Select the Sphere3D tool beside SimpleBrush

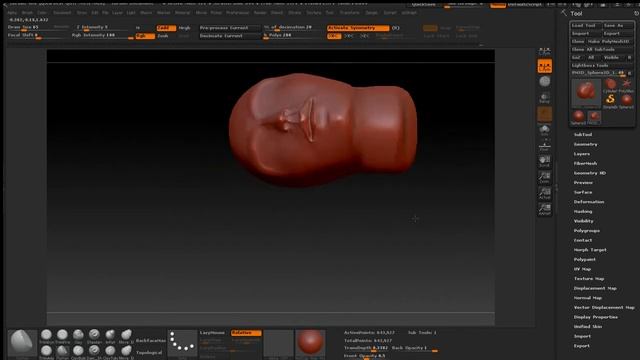tap(626, 101)
